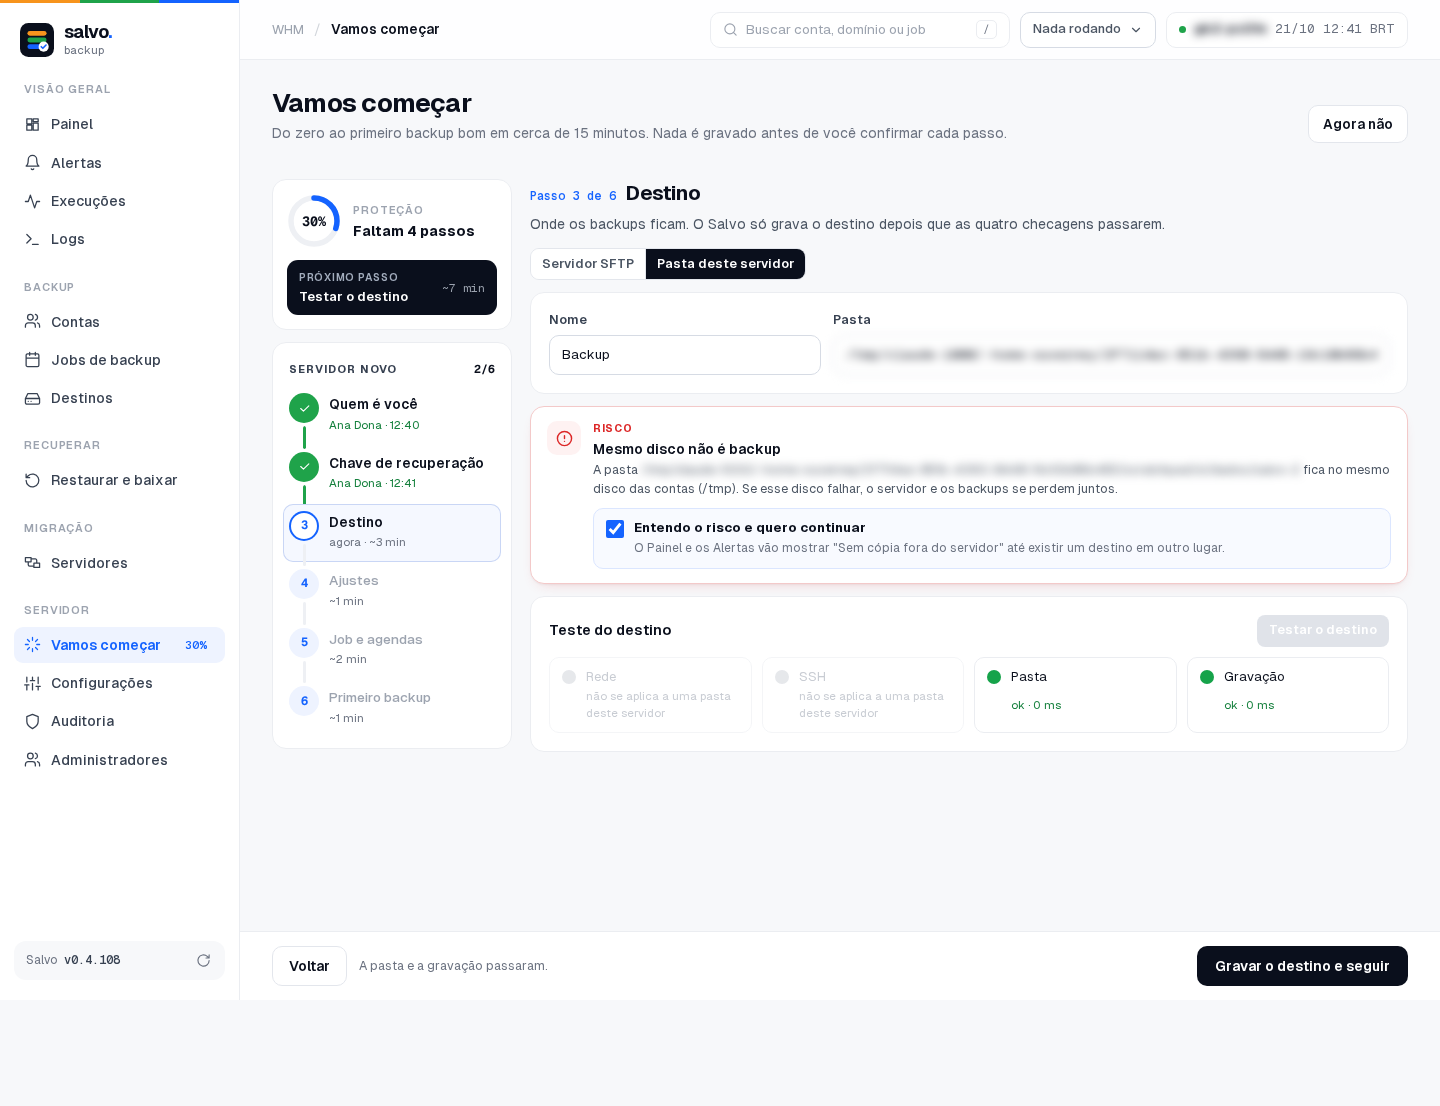Open Restaurar e baixar restore icon
Screen dimensions: 1440x1106
[32, 480]
